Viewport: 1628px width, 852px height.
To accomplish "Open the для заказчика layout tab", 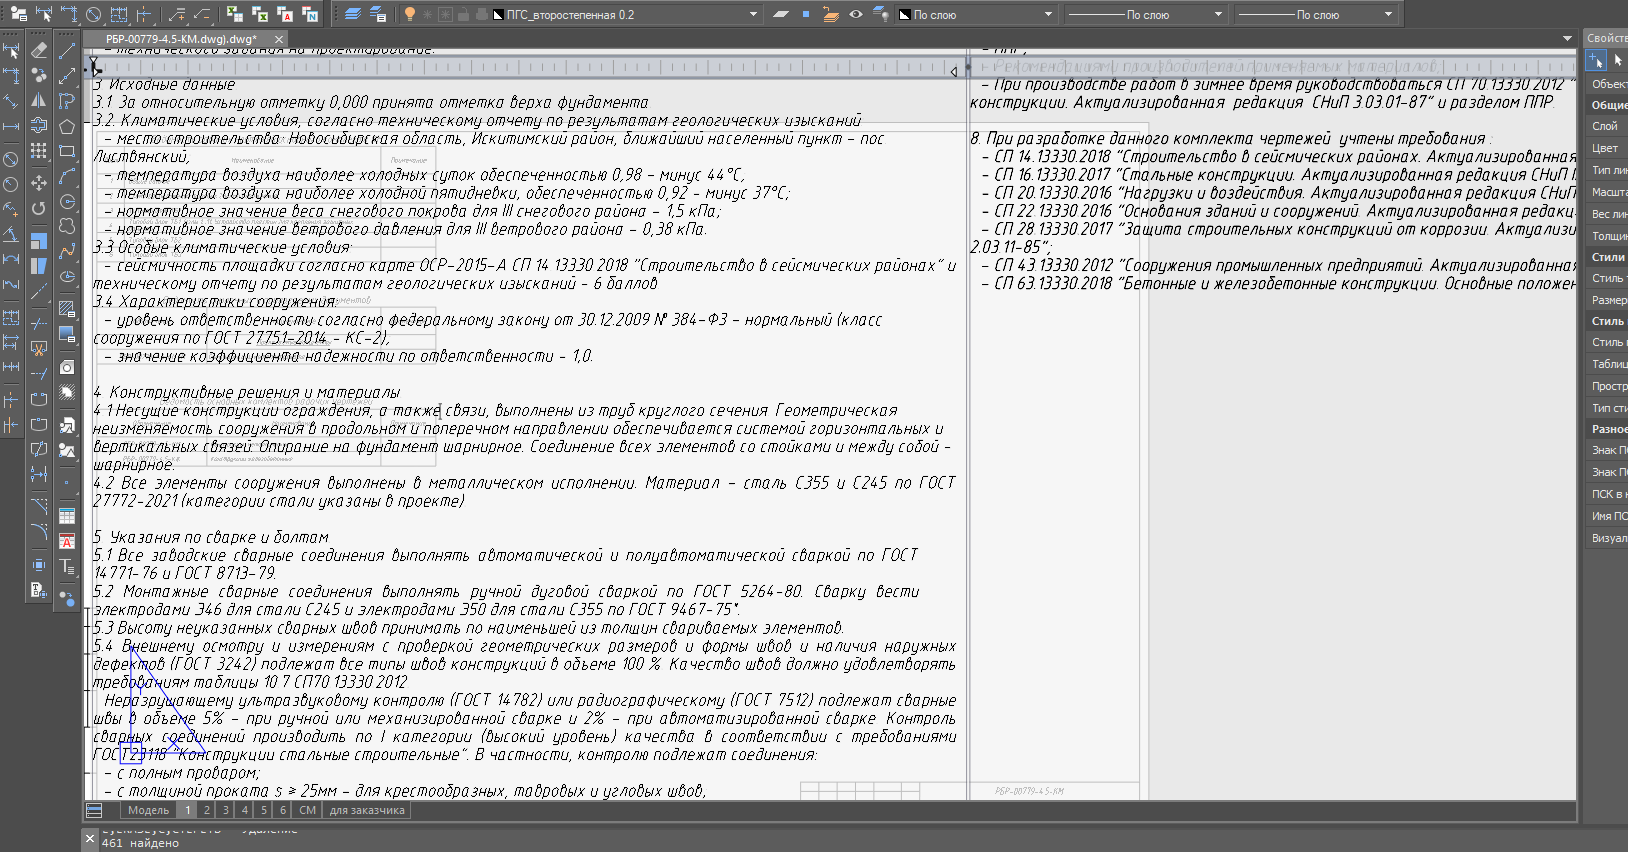I will click(x=367, y=810).
